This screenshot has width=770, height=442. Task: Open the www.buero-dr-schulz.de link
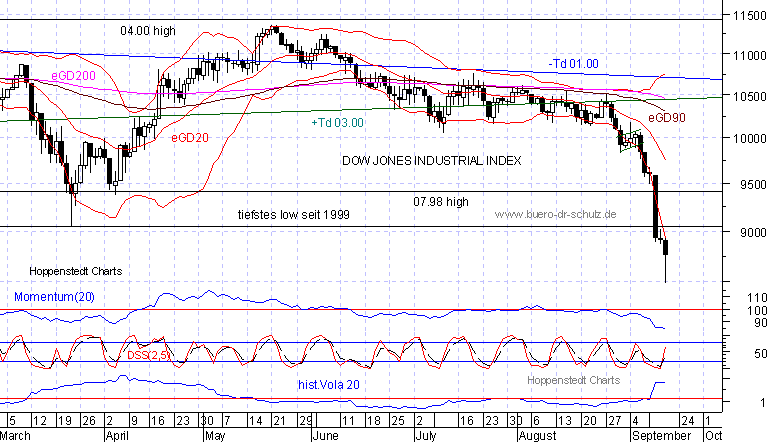click(x=555, y=214)
